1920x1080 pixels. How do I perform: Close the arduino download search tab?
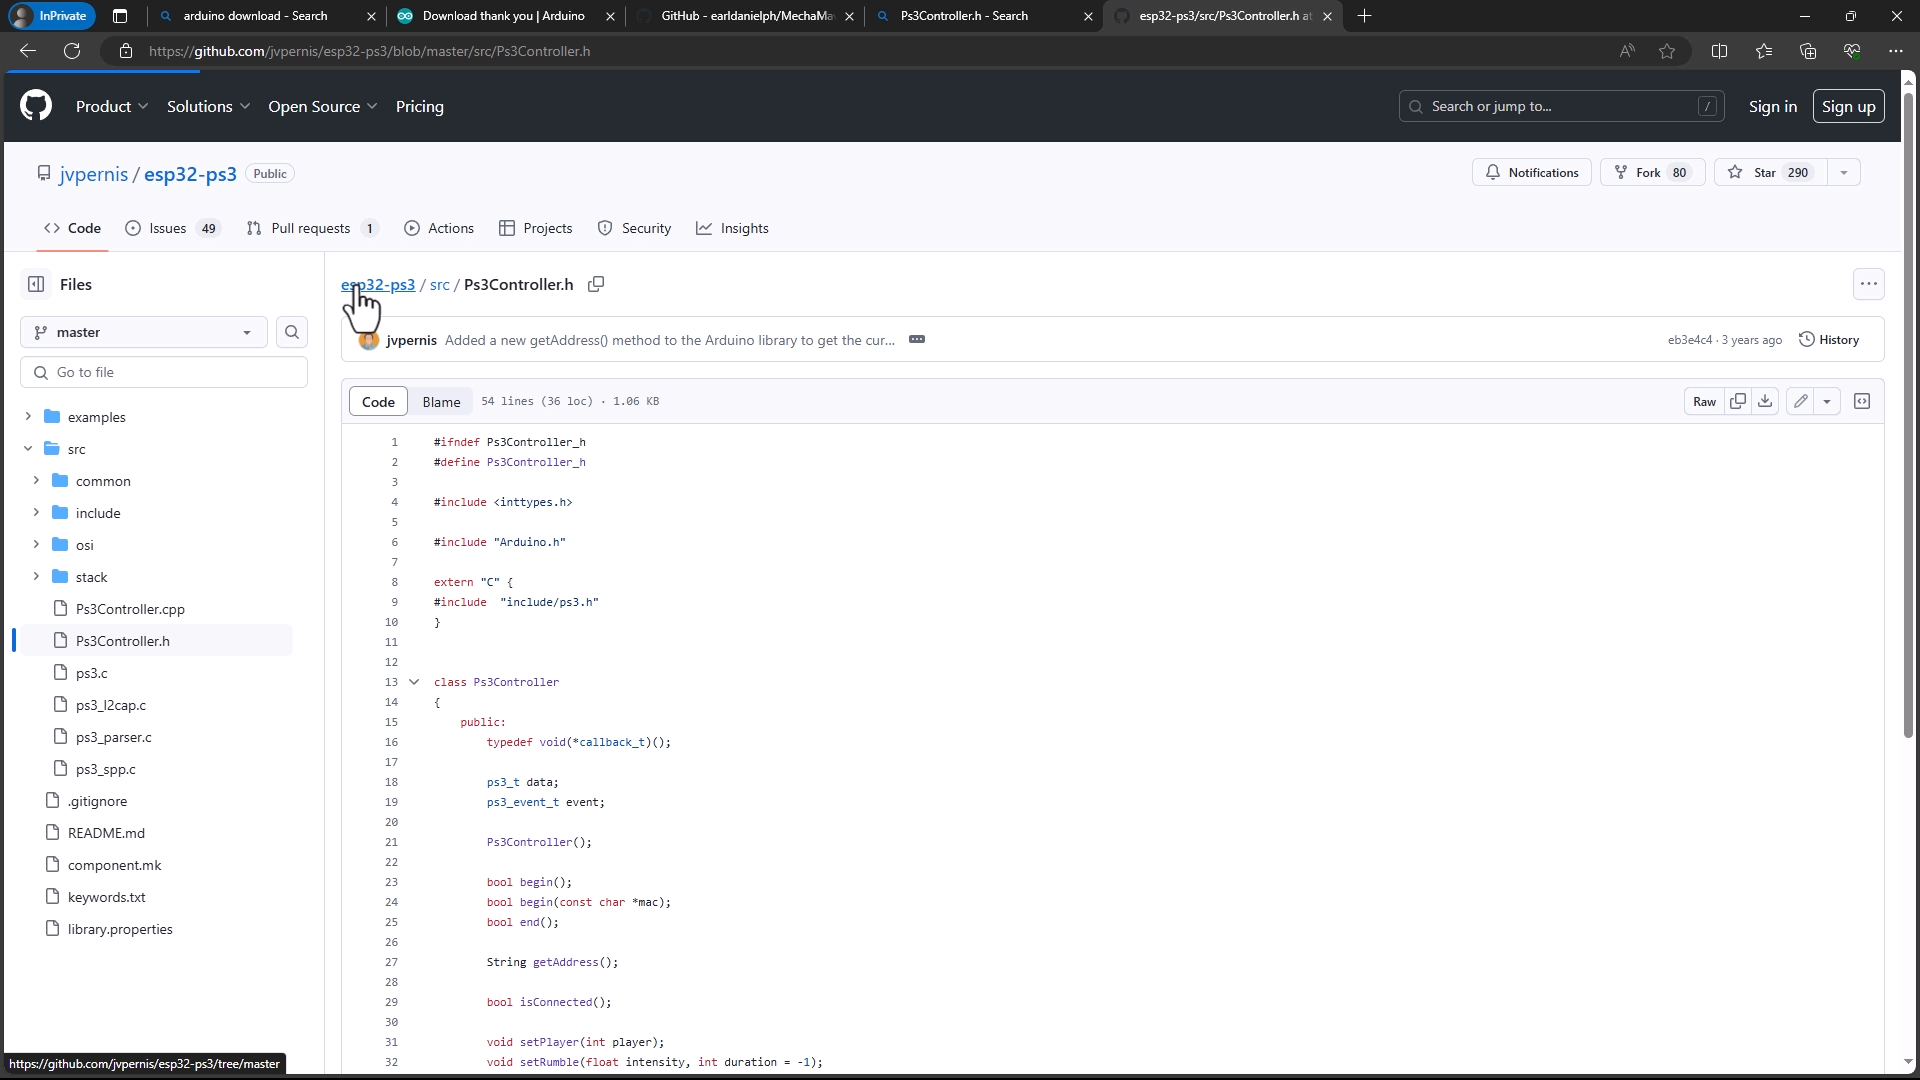pyautogui.click(x=372, y=16)
